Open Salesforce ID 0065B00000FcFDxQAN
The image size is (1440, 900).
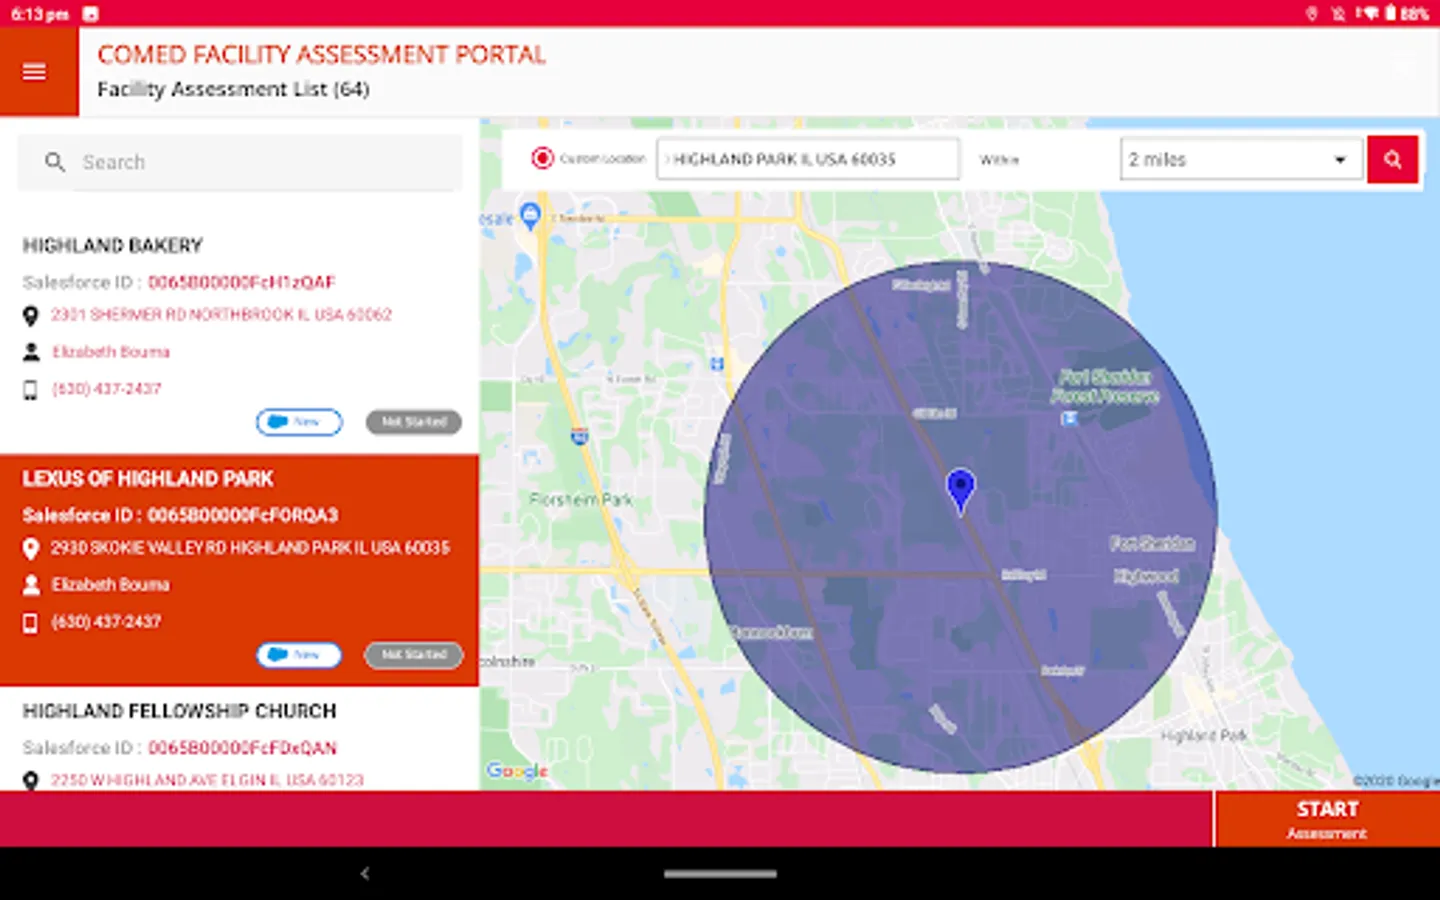(242, 748)
